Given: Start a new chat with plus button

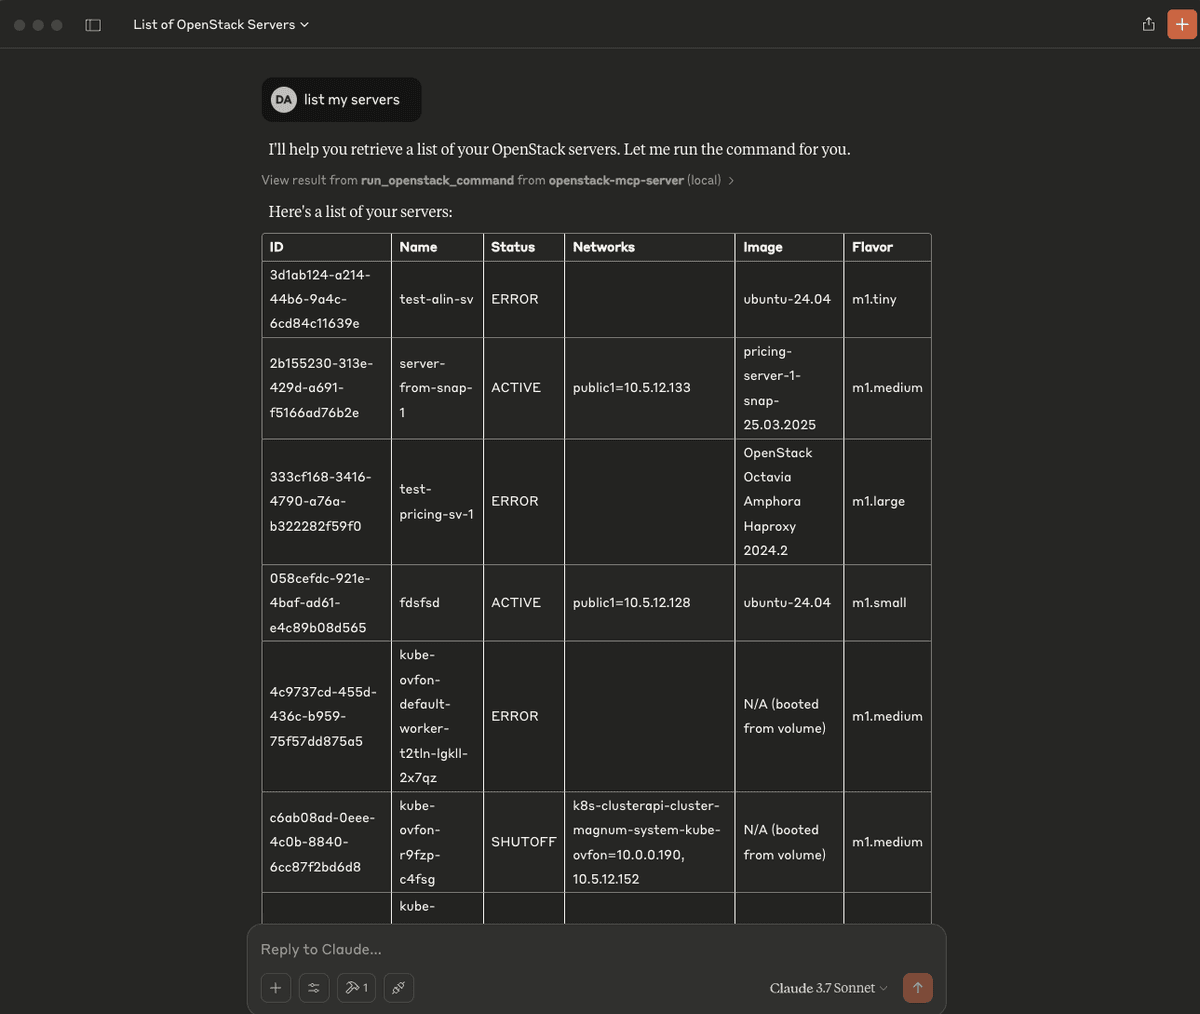Looking at the screenshot, I should click(1182, 25).
